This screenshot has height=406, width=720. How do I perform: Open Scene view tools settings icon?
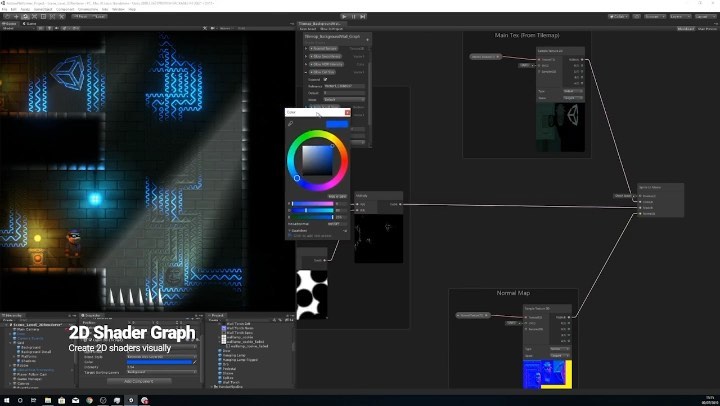click(x=205, y=28)
